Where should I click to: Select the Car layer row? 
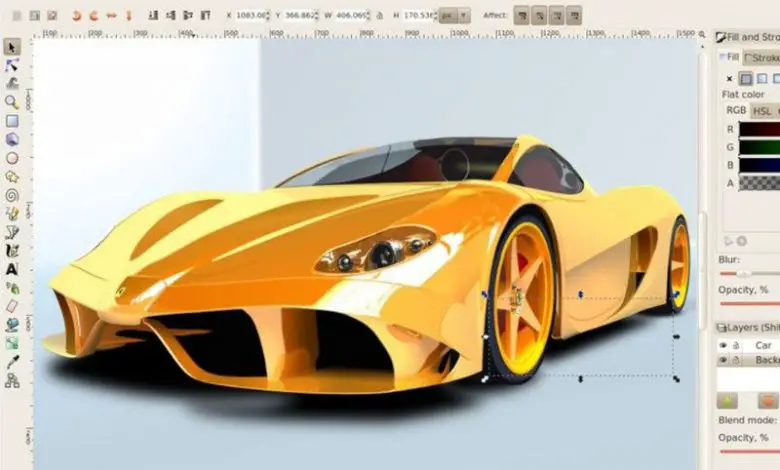point(748,345)
